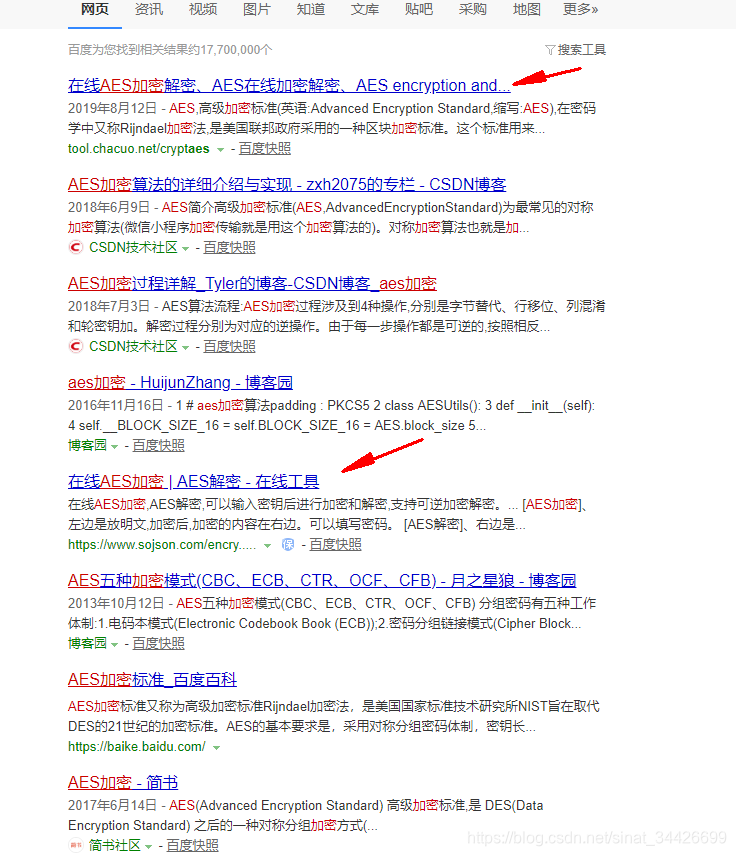Open 在线AES加密 | AES解密 - 在线工具 result

coord(193,482)
